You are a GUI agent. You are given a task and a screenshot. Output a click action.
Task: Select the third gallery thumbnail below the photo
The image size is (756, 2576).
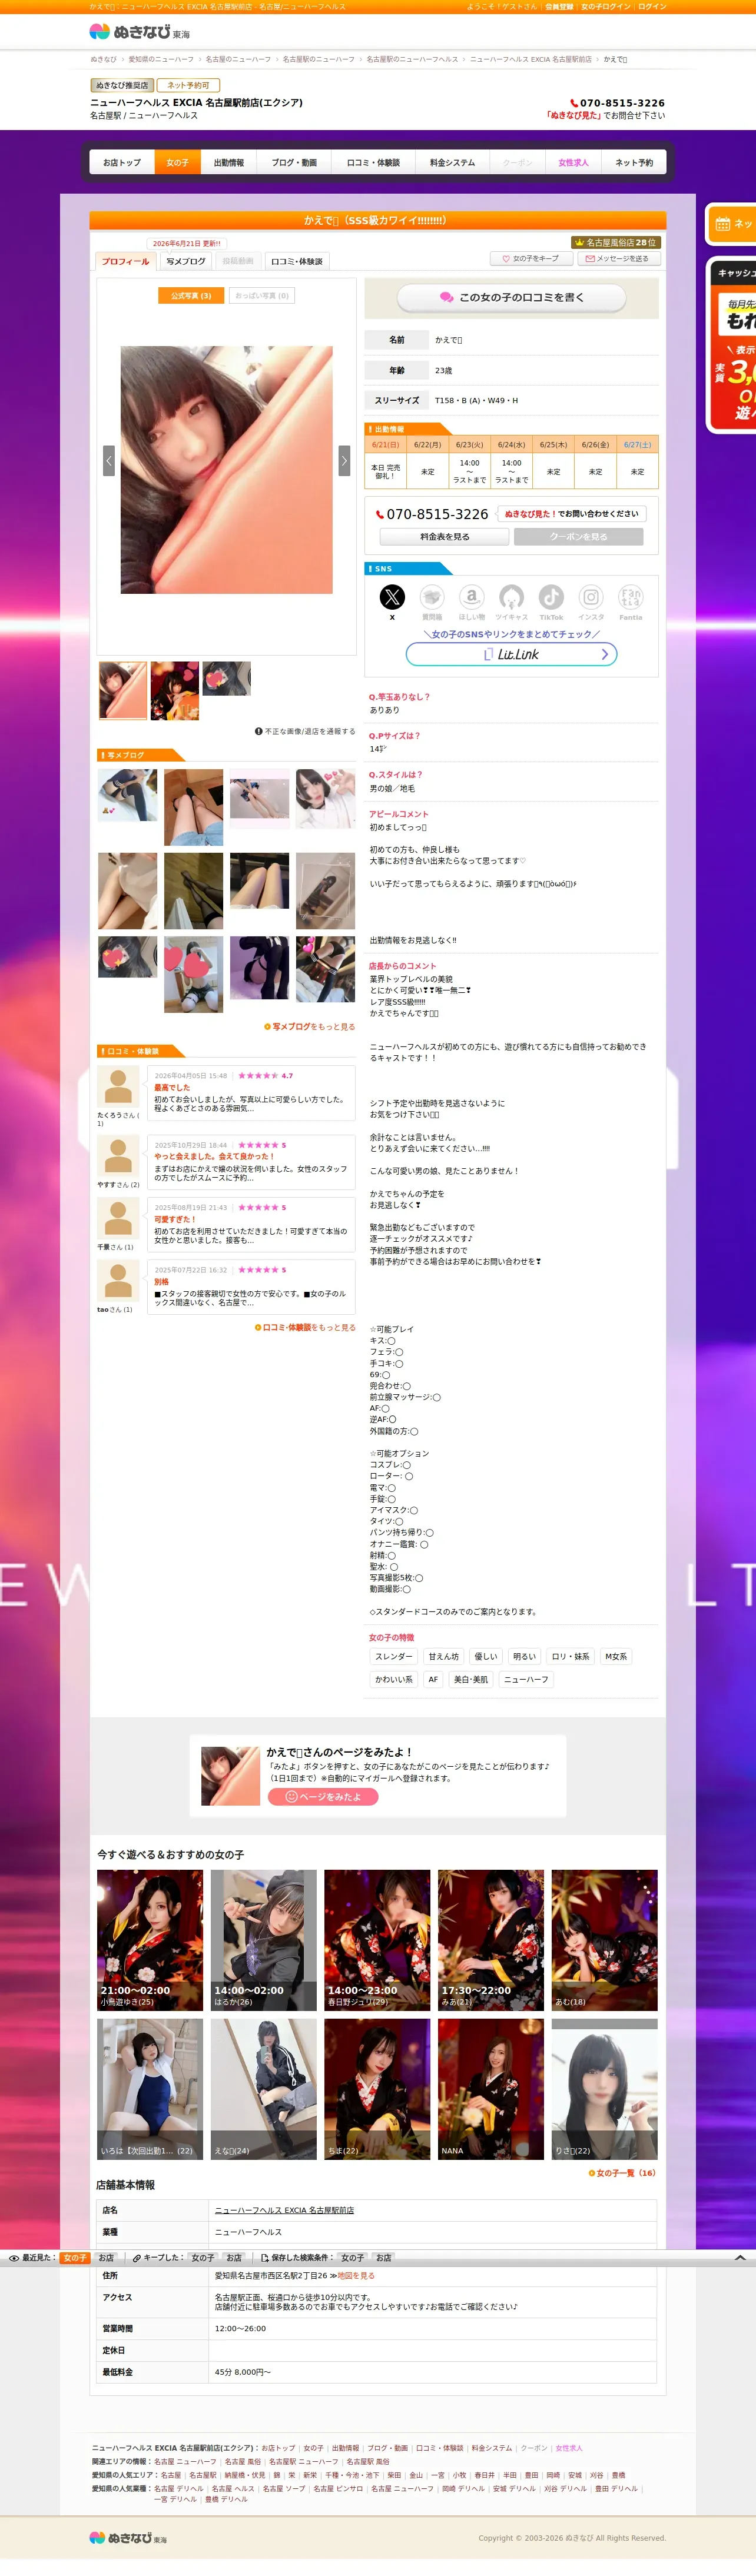226,678
